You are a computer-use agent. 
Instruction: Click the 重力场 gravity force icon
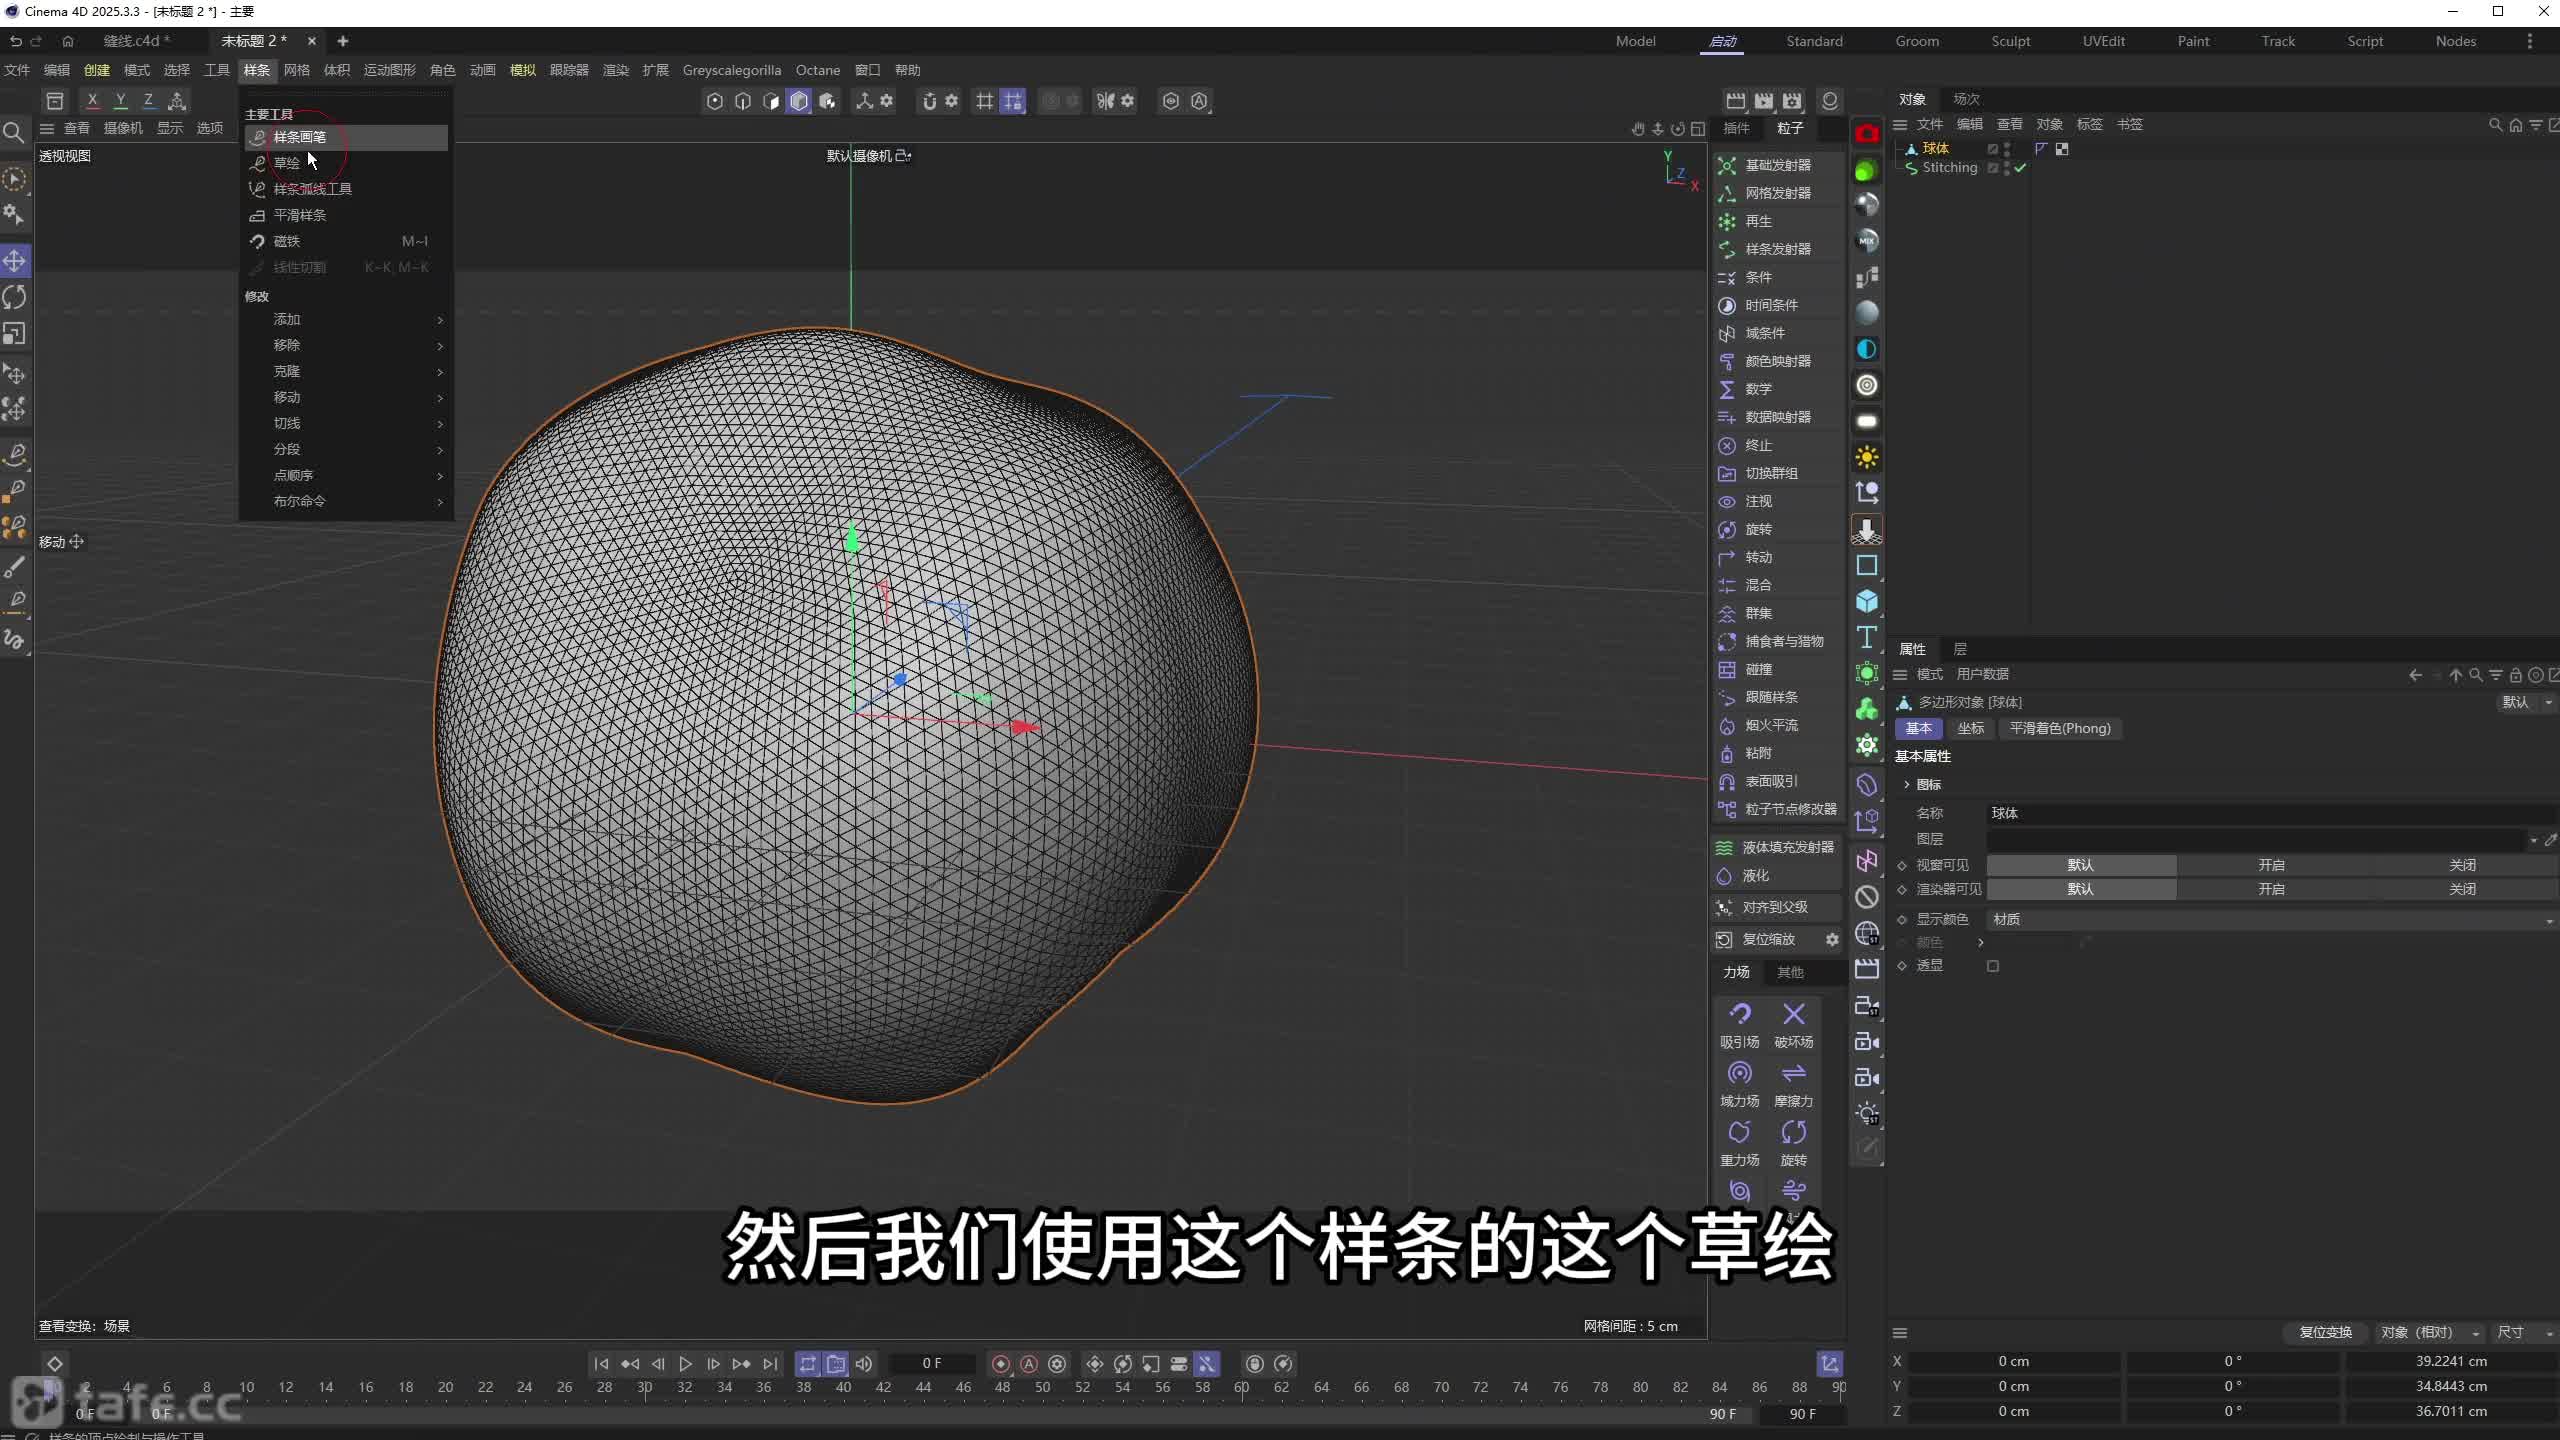coord(1739,1133)
